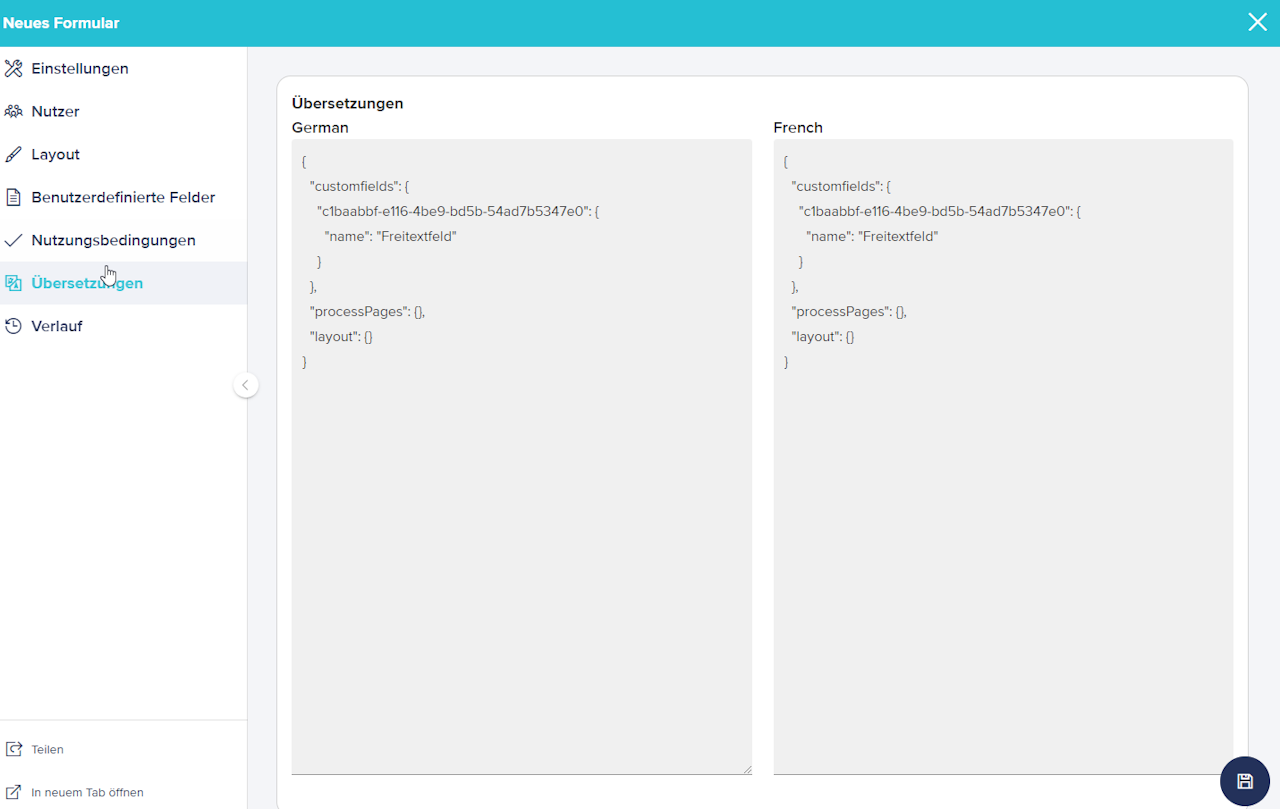Image resolution: width=1280 pixels, height=809 pixels.
Task: Click "name": "Freitextfeld" line in French JSON
Action: coord(872,237)
